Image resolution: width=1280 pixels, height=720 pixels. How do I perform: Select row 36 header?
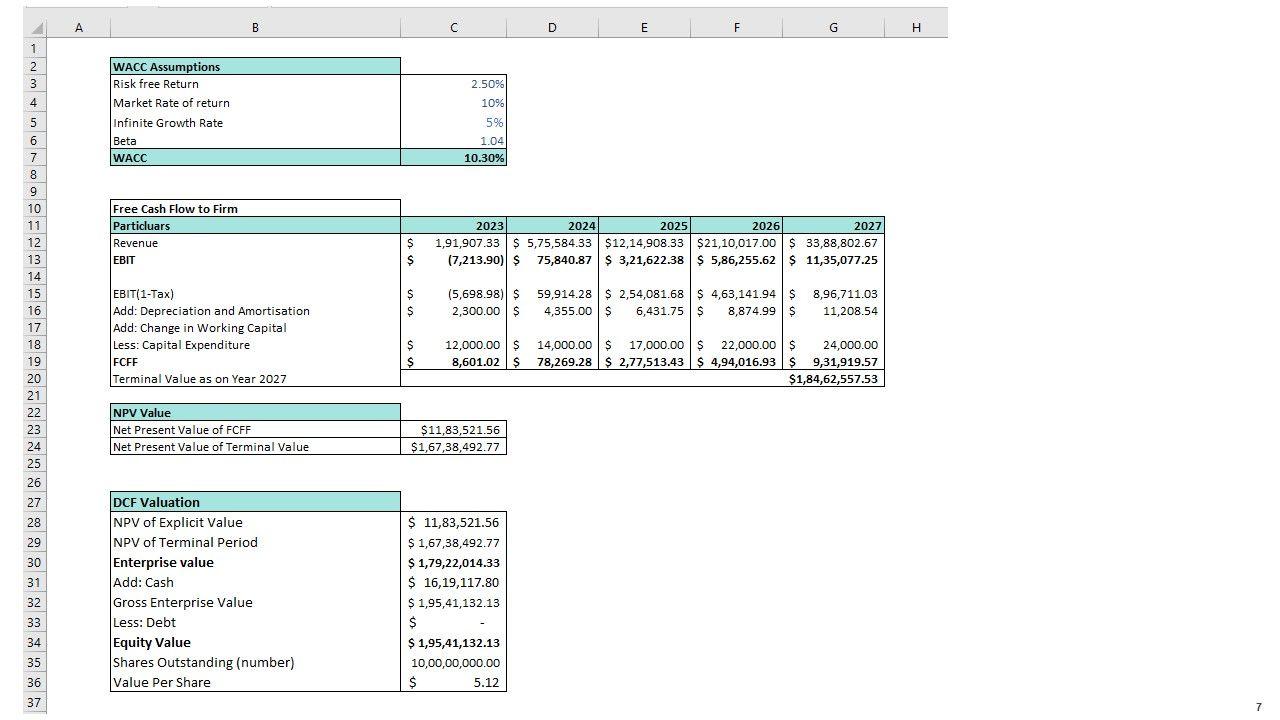34,683
